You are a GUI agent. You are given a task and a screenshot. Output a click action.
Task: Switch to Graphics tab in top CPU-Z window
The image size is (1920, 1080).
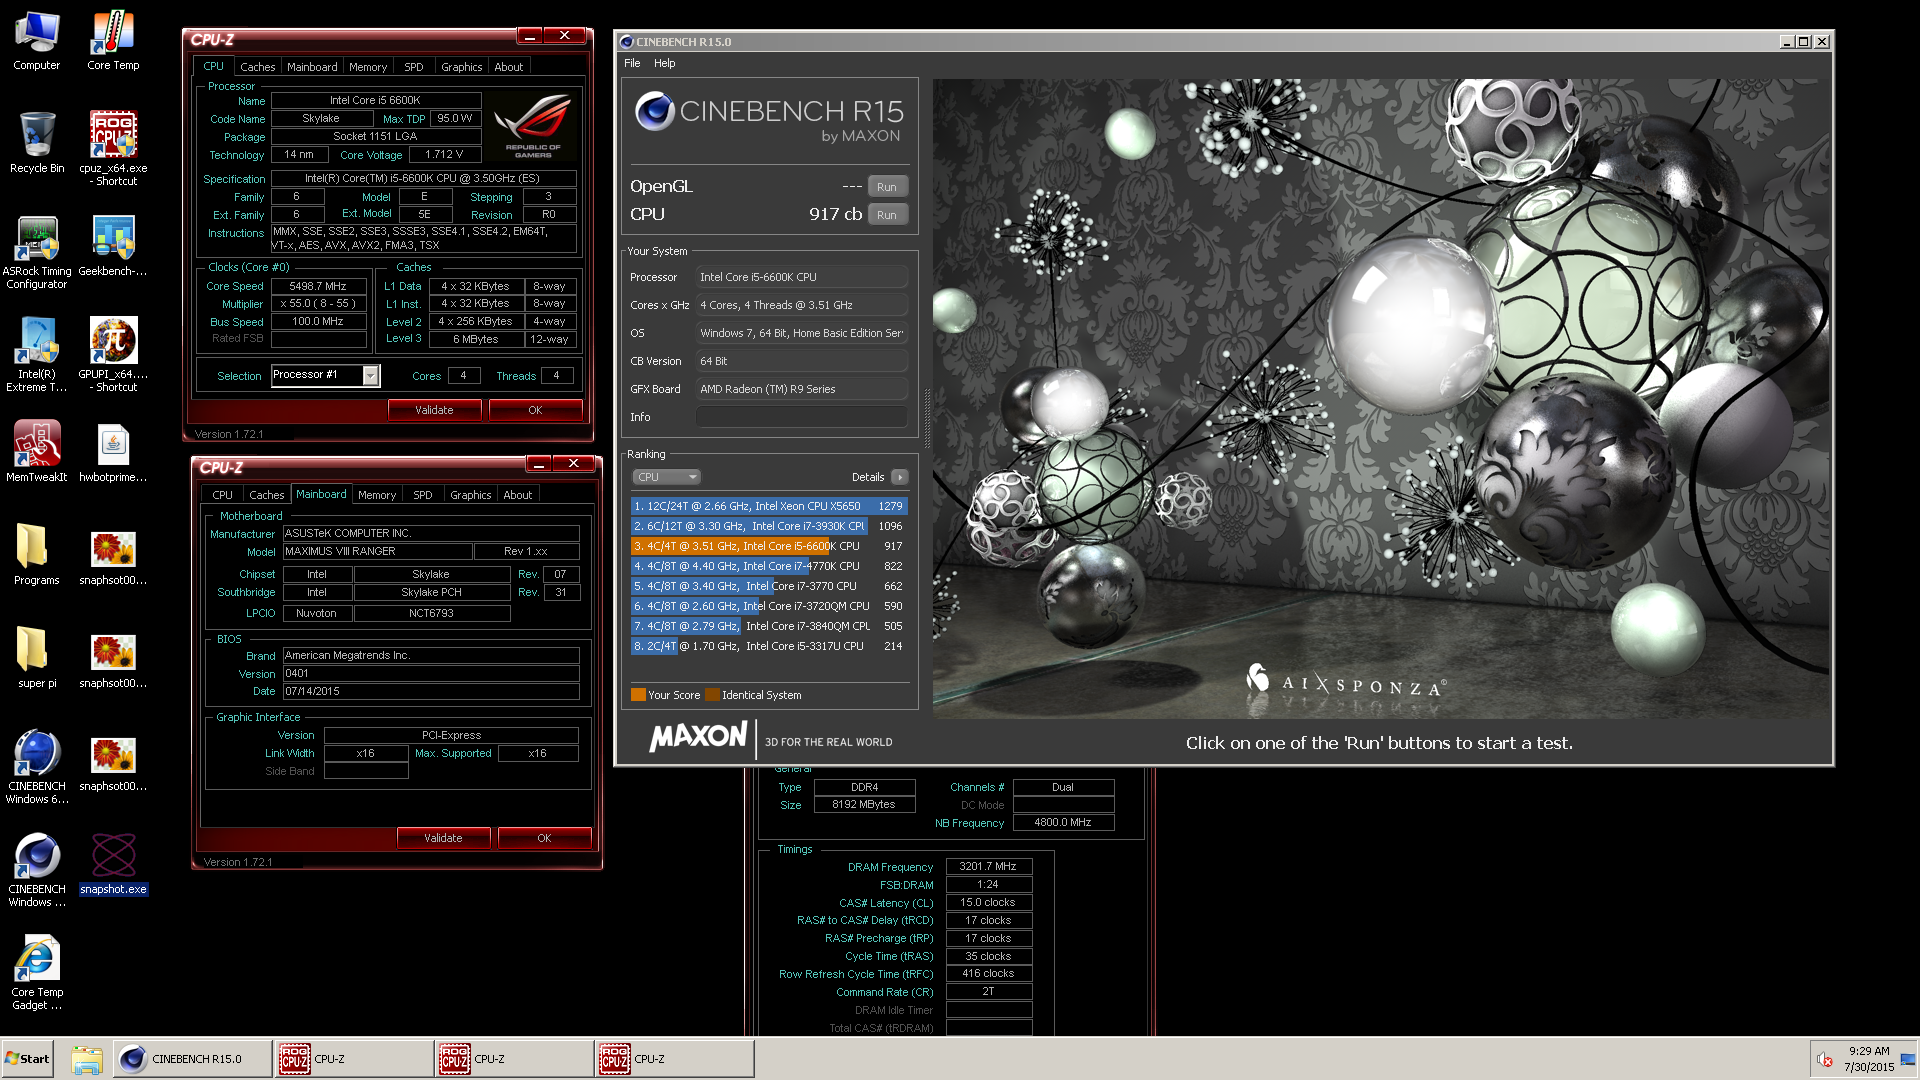pos(461,67)
